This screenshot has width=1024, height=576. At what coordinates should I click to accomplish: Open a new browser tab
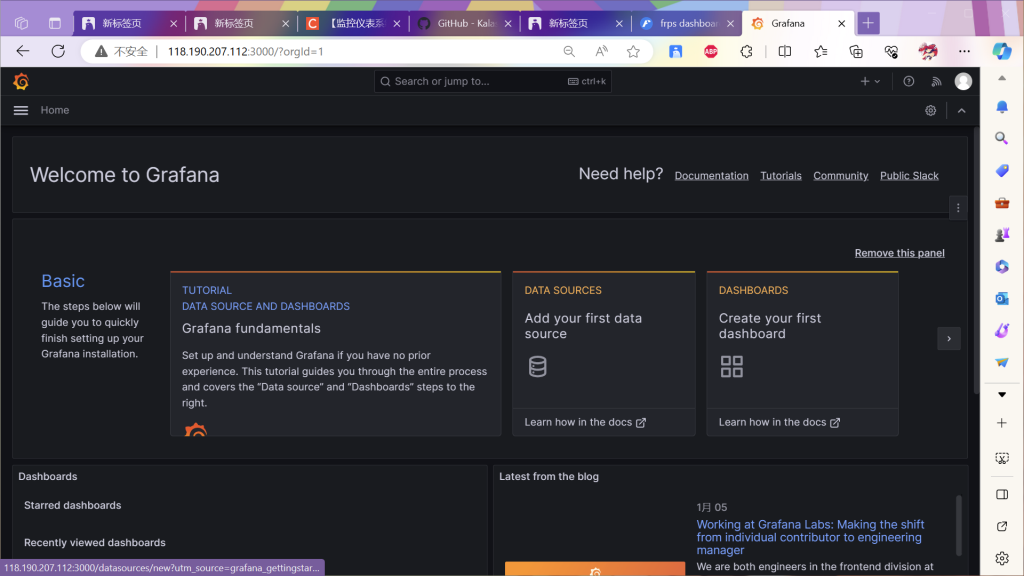coord(868,24)
